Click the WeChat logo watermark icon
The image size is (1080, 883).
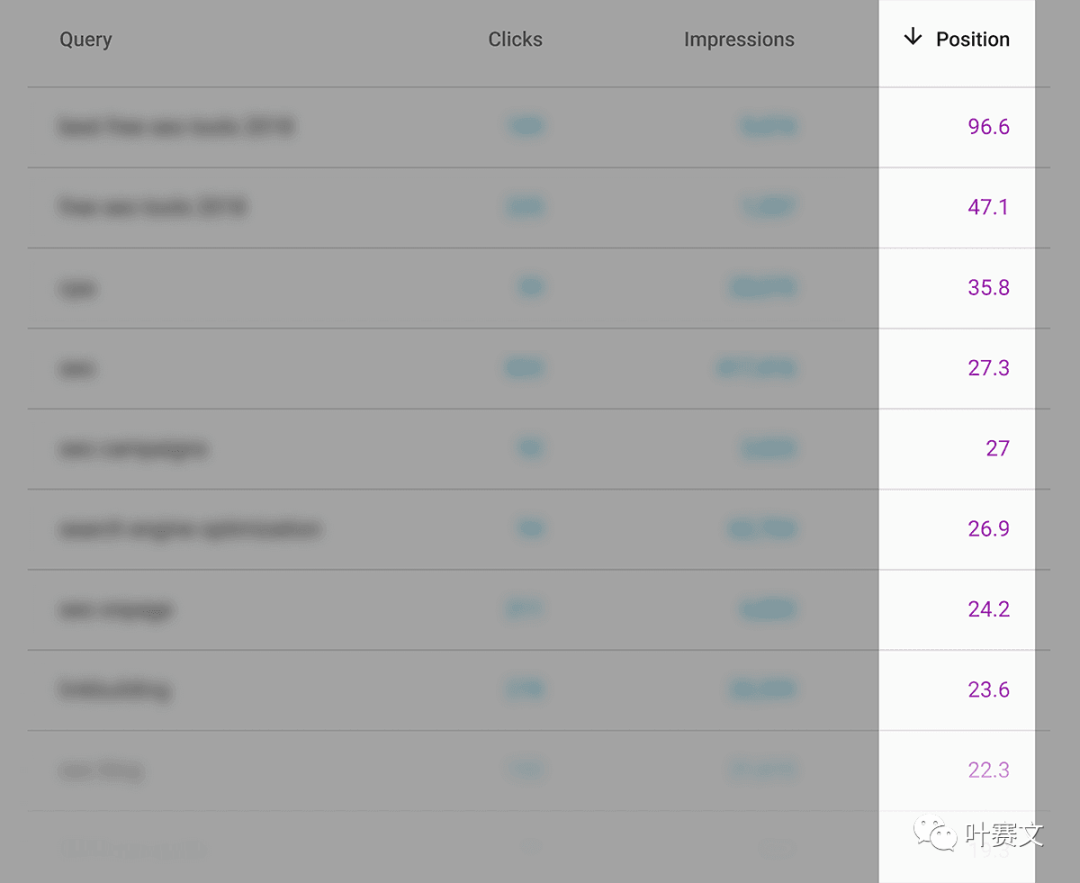(x=935, y=833)
